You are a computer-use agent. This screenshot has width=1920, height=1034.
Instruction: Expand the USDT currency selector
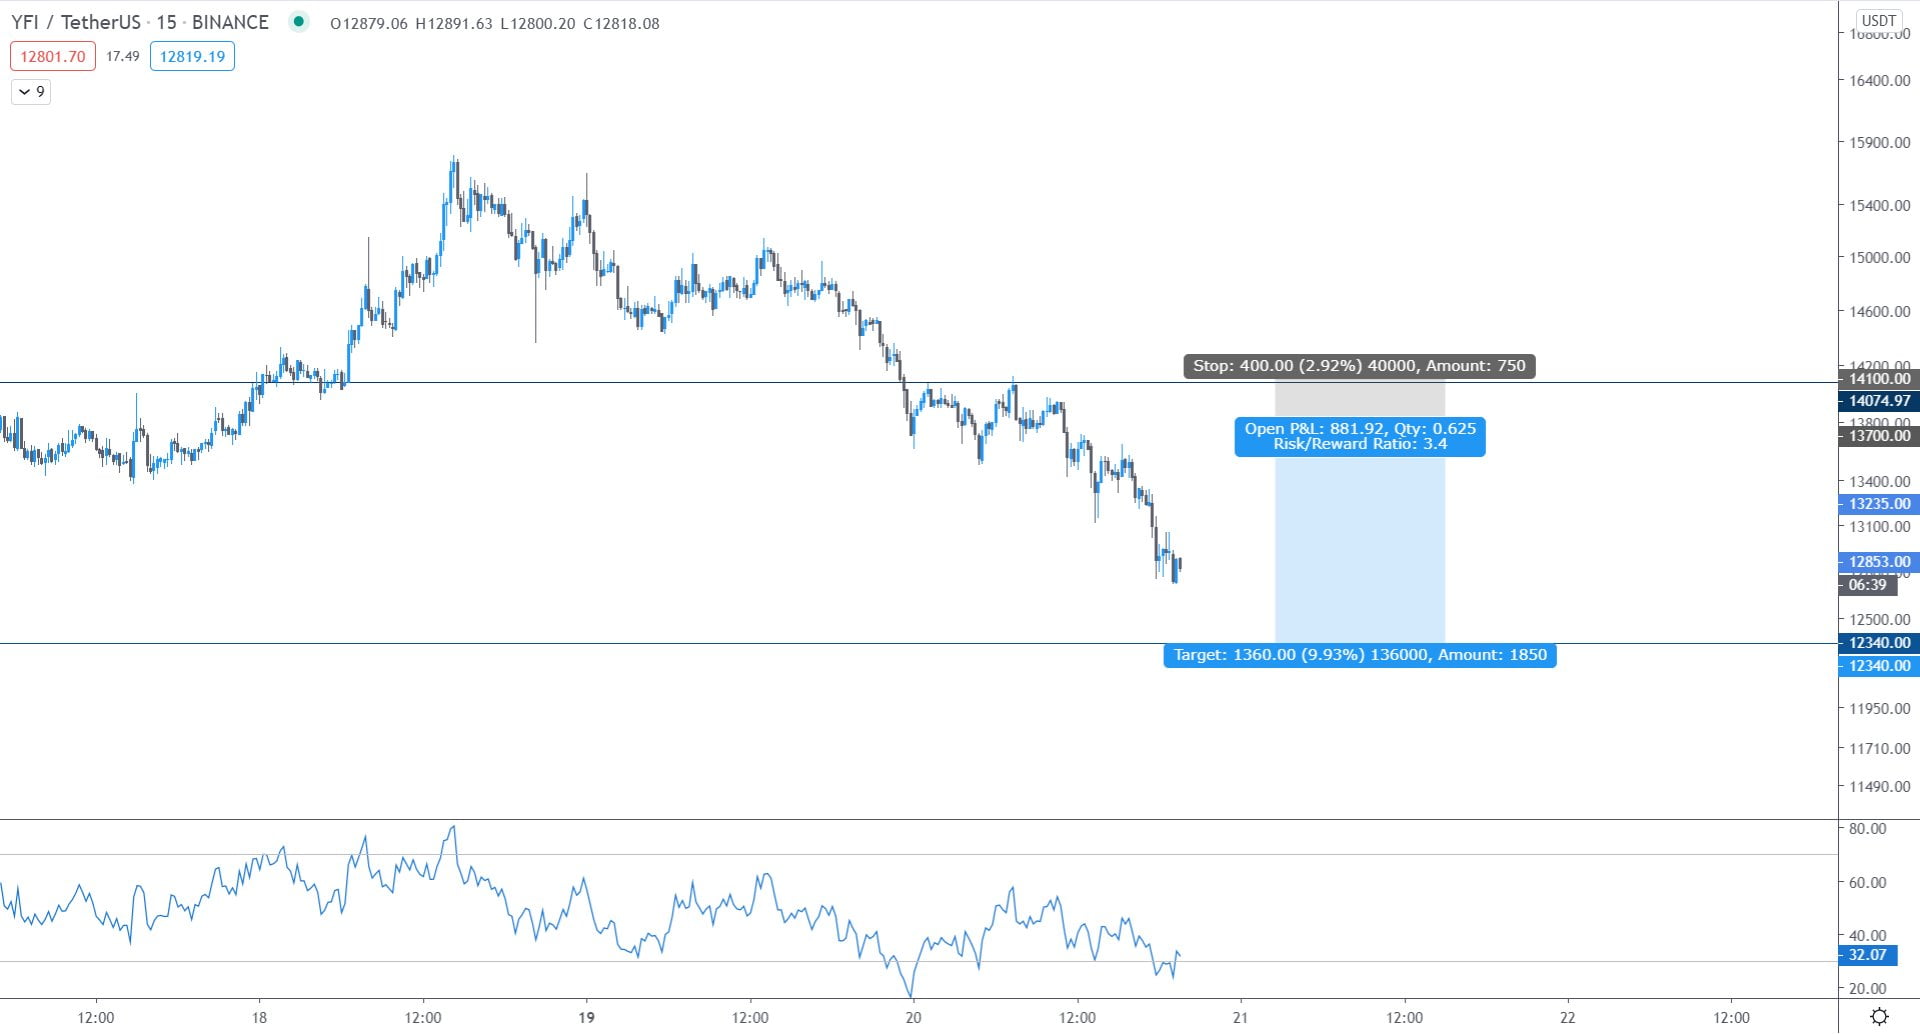pyautogui.click(x=1878, y=18)
